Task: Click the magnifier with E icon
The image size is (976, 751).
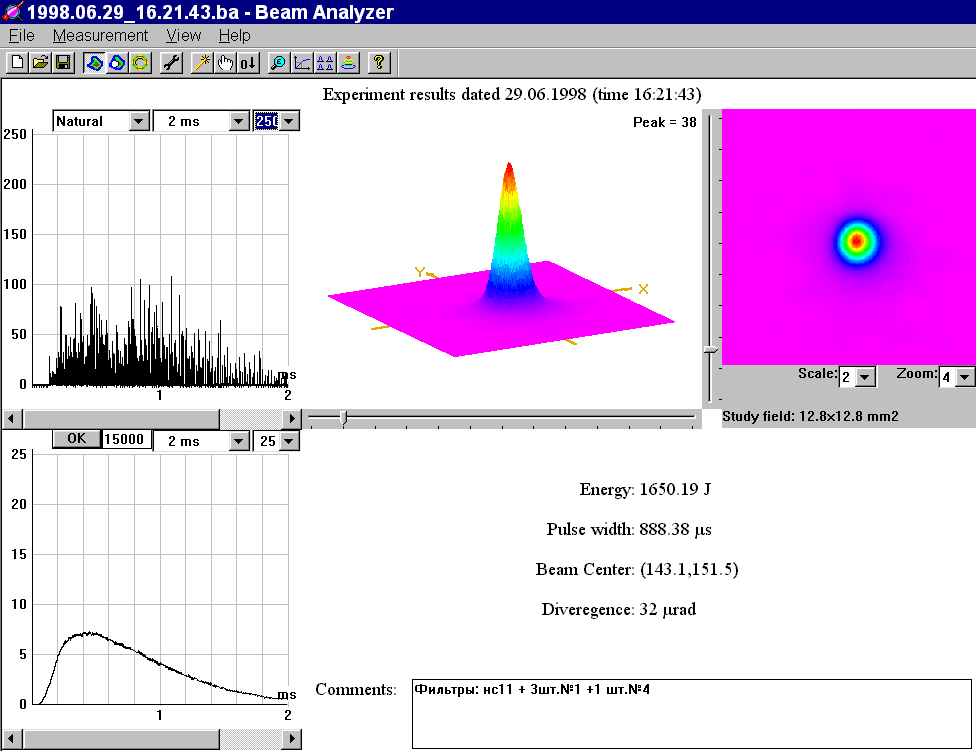Action: [x=279, y=62]
